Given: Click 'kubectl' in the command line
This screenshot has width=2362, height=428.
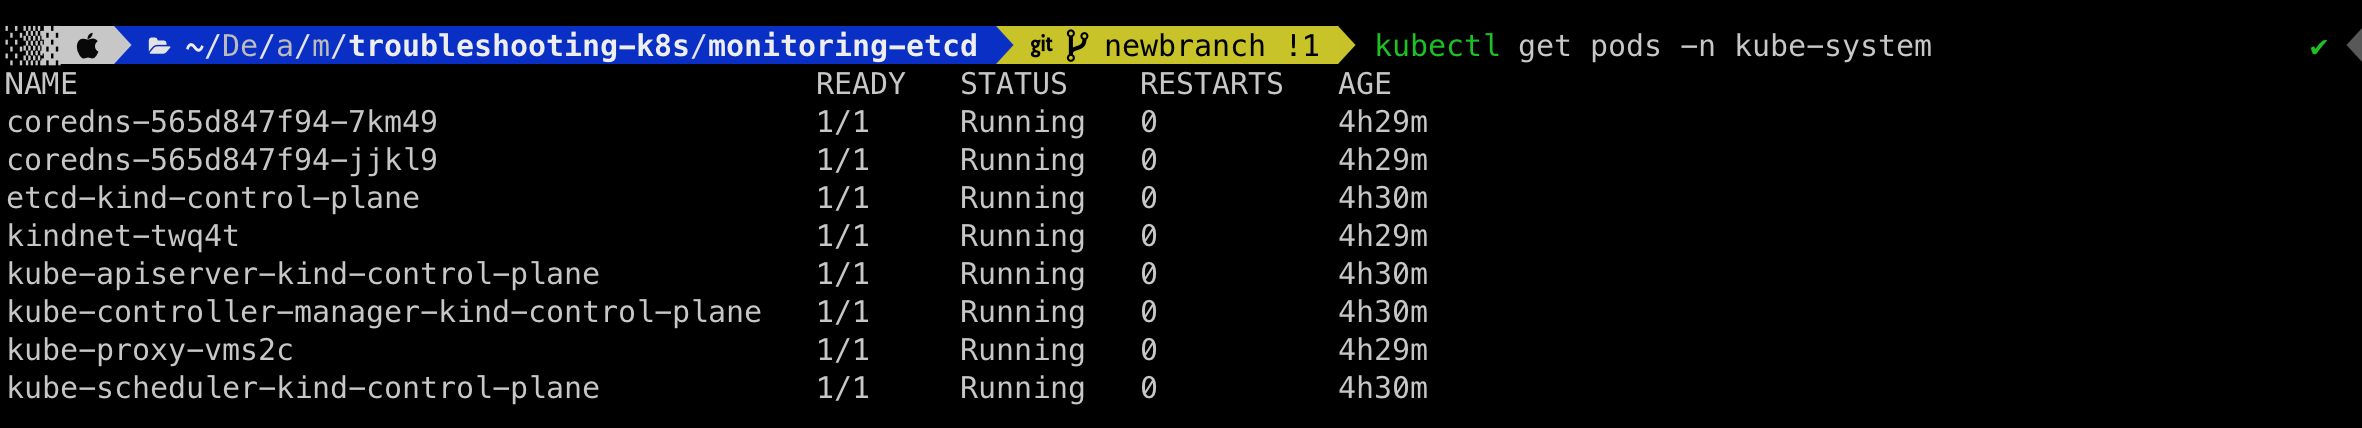Looking at the screenshot, I should (x=1437, y=46).
